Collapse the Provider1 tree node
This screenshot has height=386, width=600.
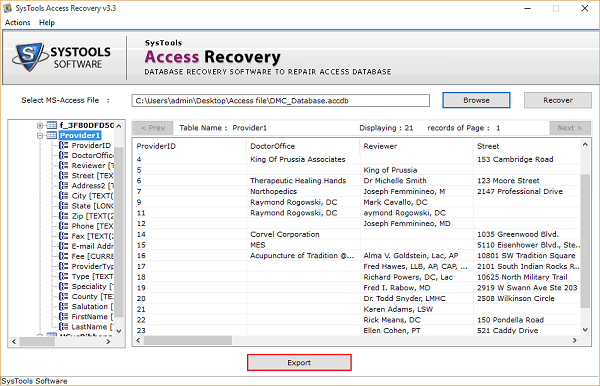(40, 135)
